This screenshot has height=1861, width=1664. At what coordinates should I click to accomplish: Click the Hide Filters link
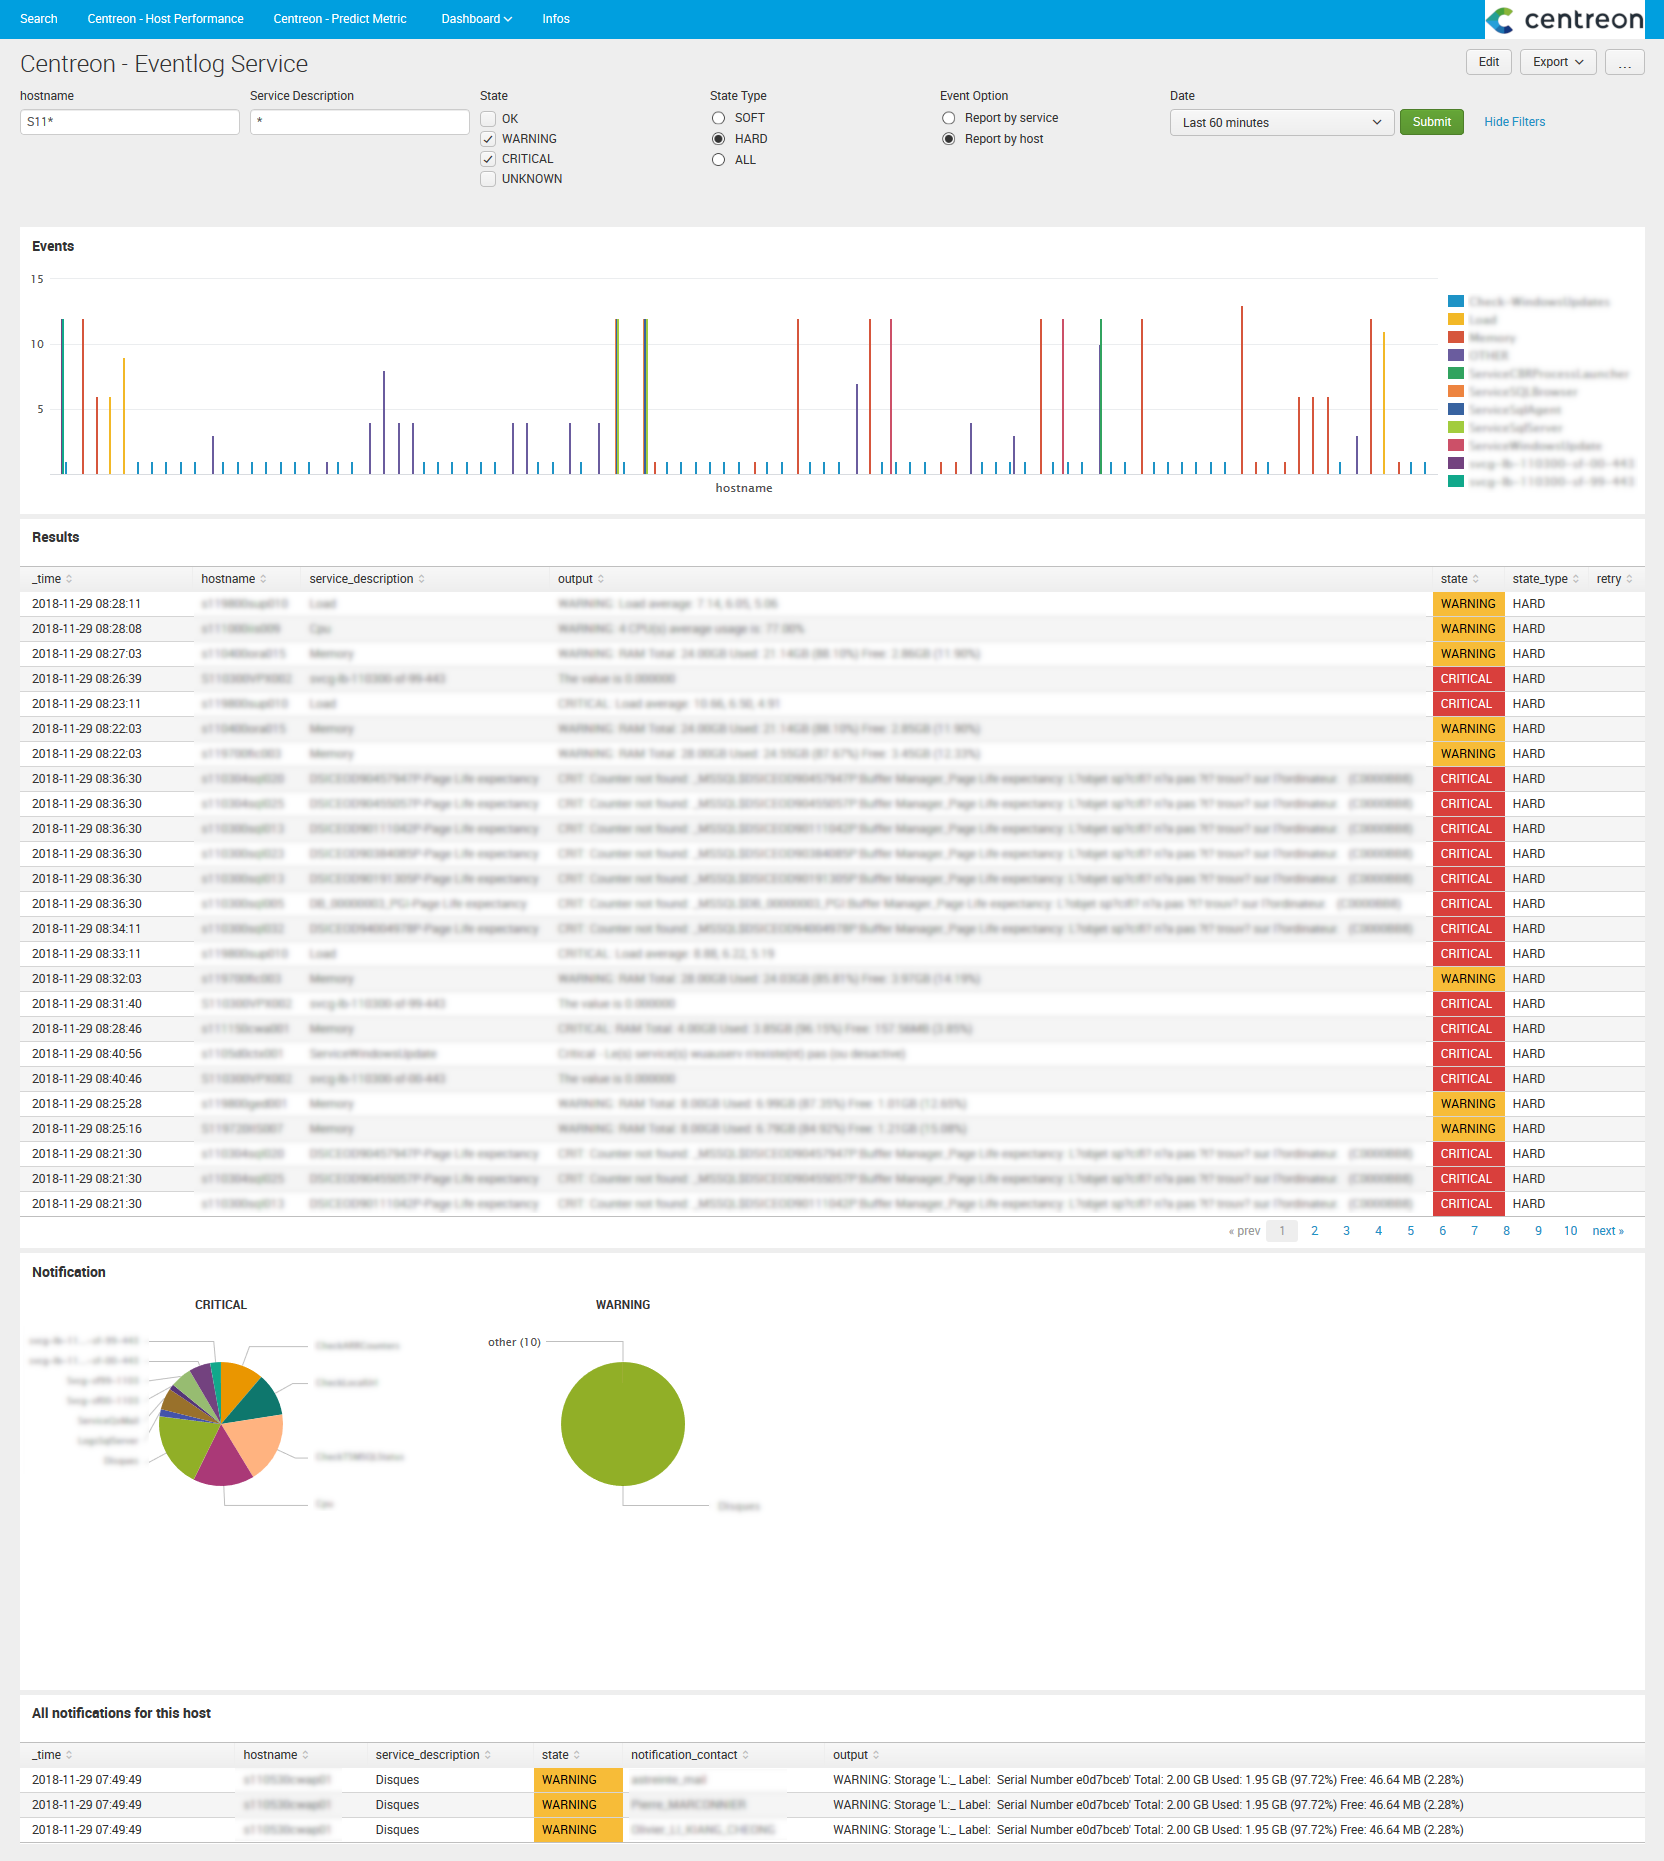(1514, 122)
